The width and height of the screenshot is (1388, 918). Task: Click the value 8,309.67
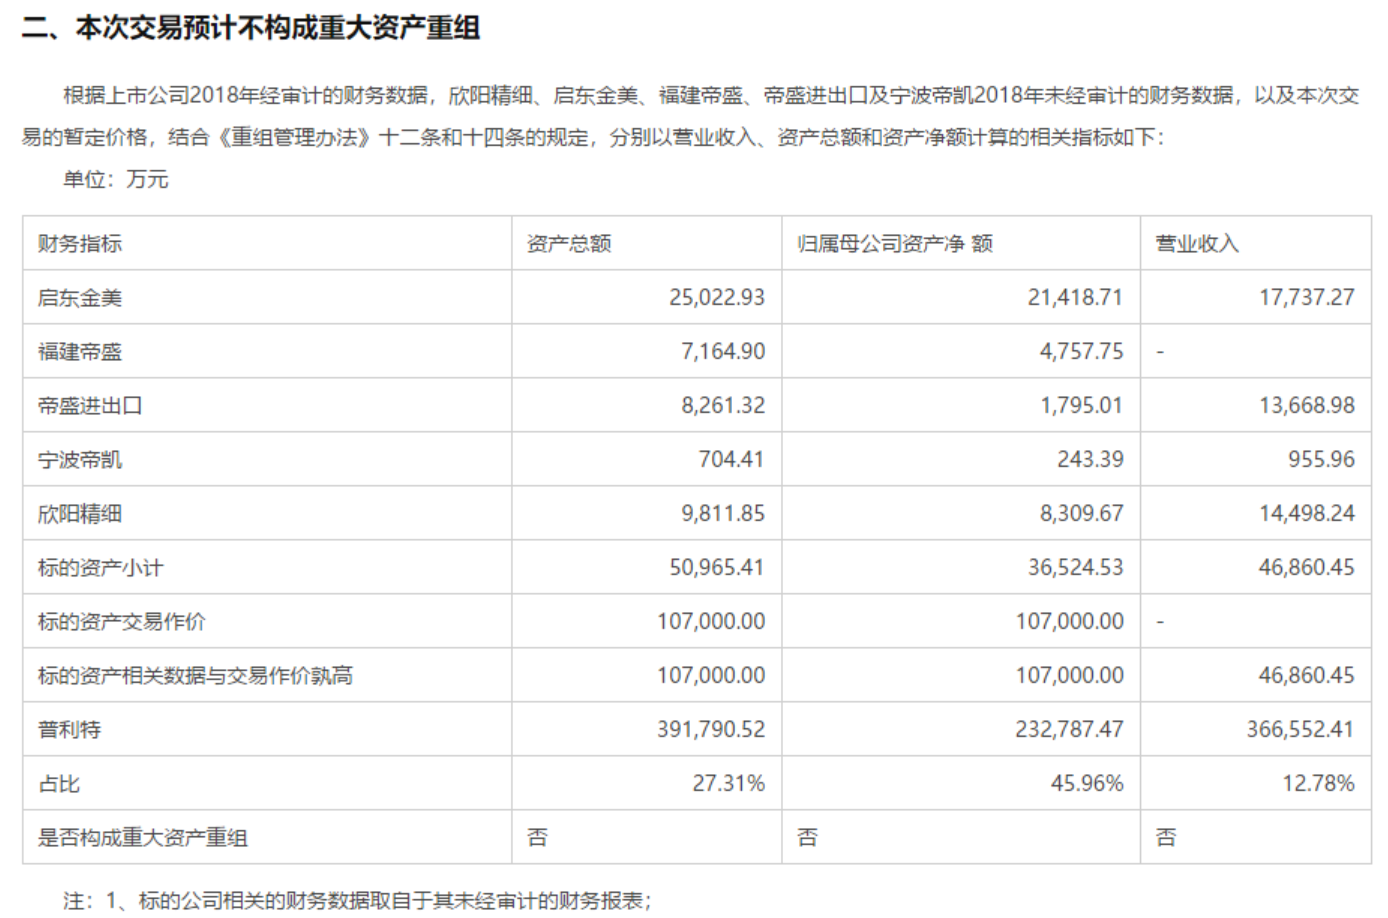pos(1081,513)
